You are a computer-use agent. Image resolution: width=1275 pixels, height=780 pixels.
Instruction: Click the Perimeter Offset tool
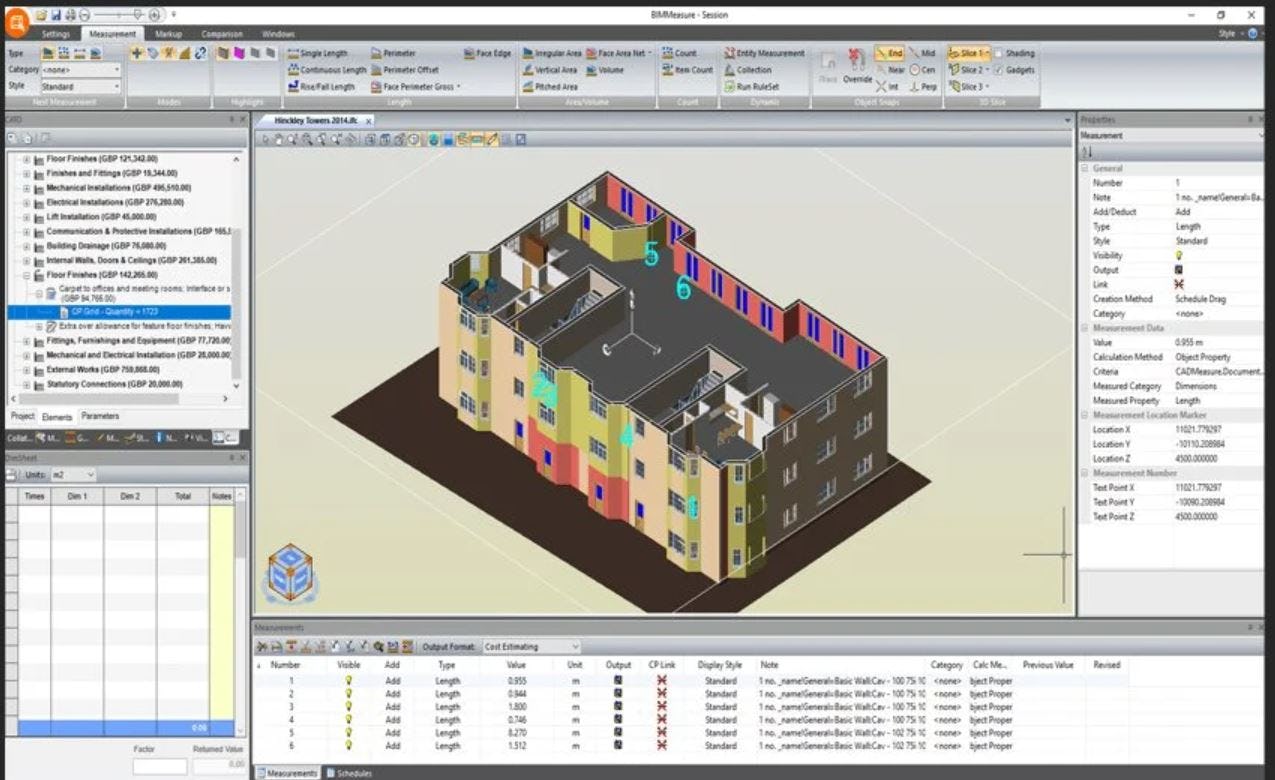click(407, 70)
